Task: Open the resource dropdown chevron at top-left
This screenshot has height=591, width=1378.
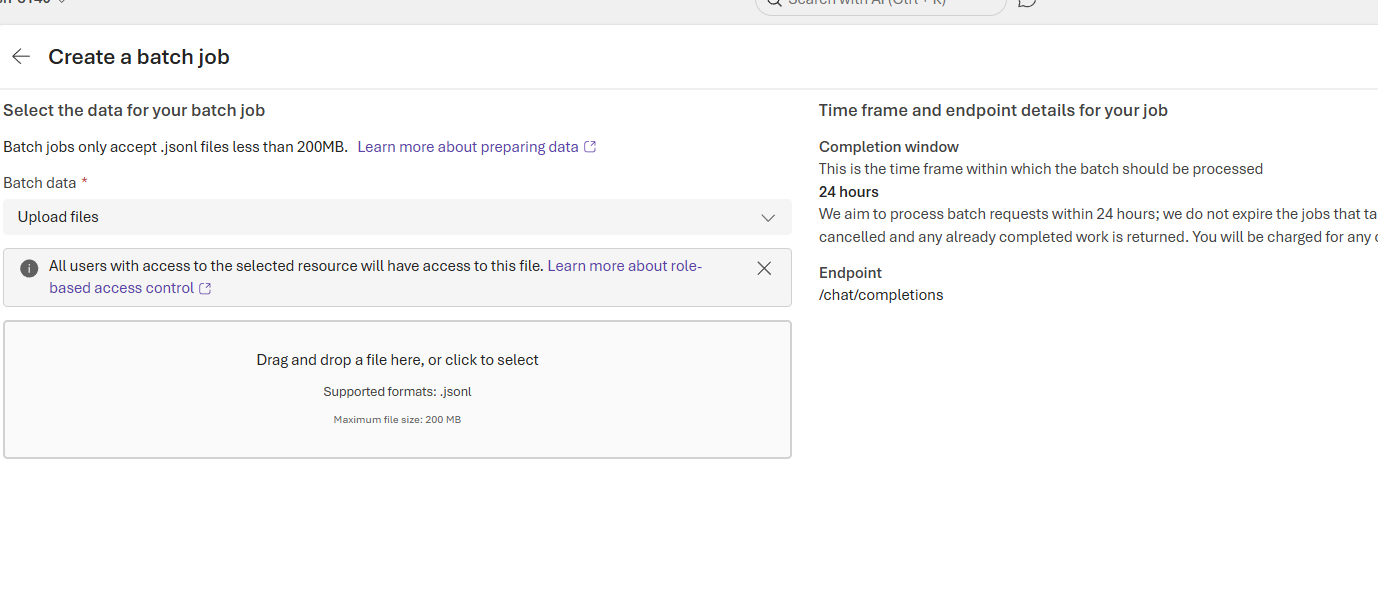Action: 62,2
